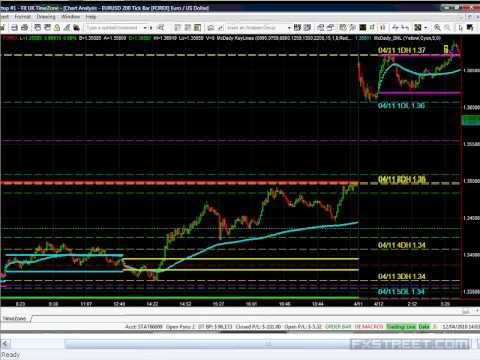Viewport: 480px width, 360px height.
Task: Open the Drawing menu
Action: (46, 16)
